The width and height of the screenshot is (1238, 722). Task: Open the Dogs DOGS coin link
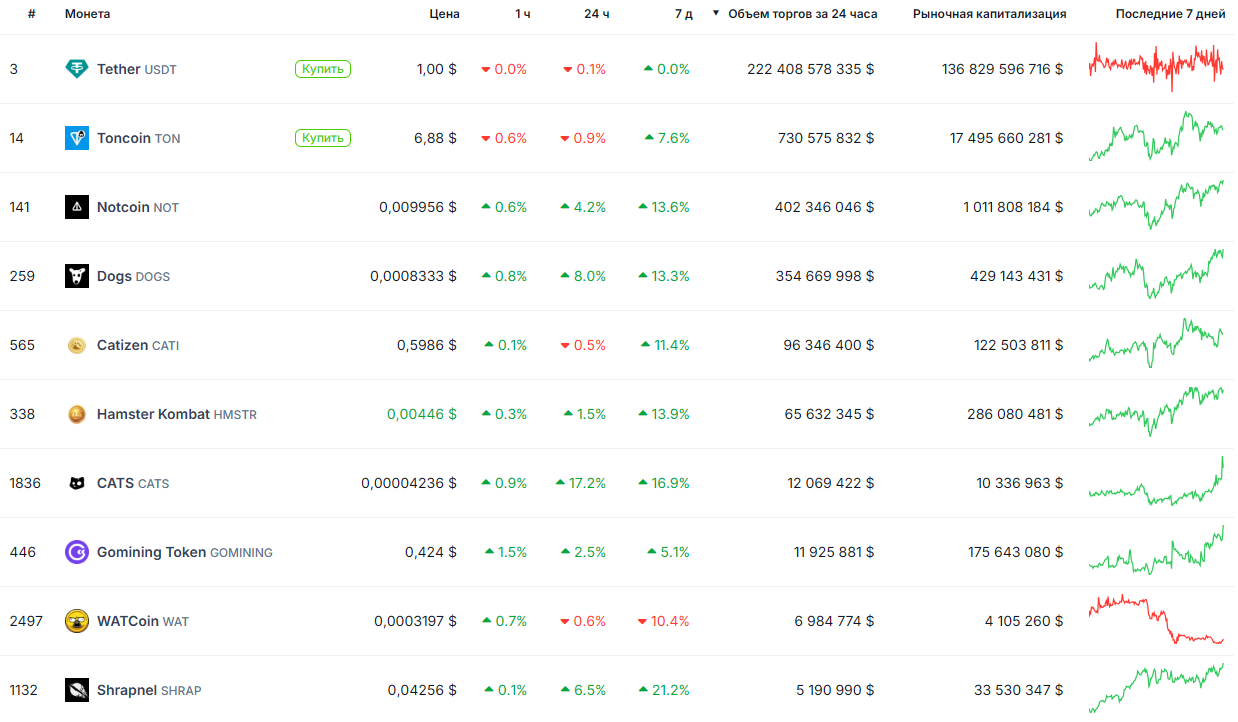click(x=133, y=276)
